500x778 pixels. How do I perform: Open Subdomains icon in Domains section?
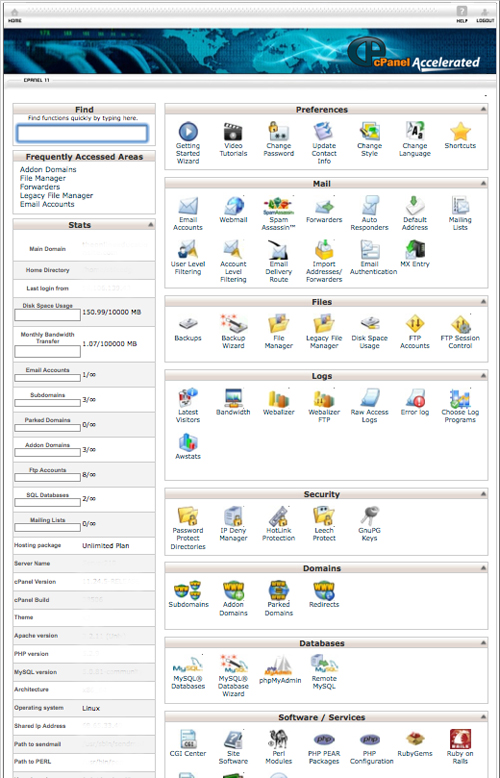tap(188, 590)
